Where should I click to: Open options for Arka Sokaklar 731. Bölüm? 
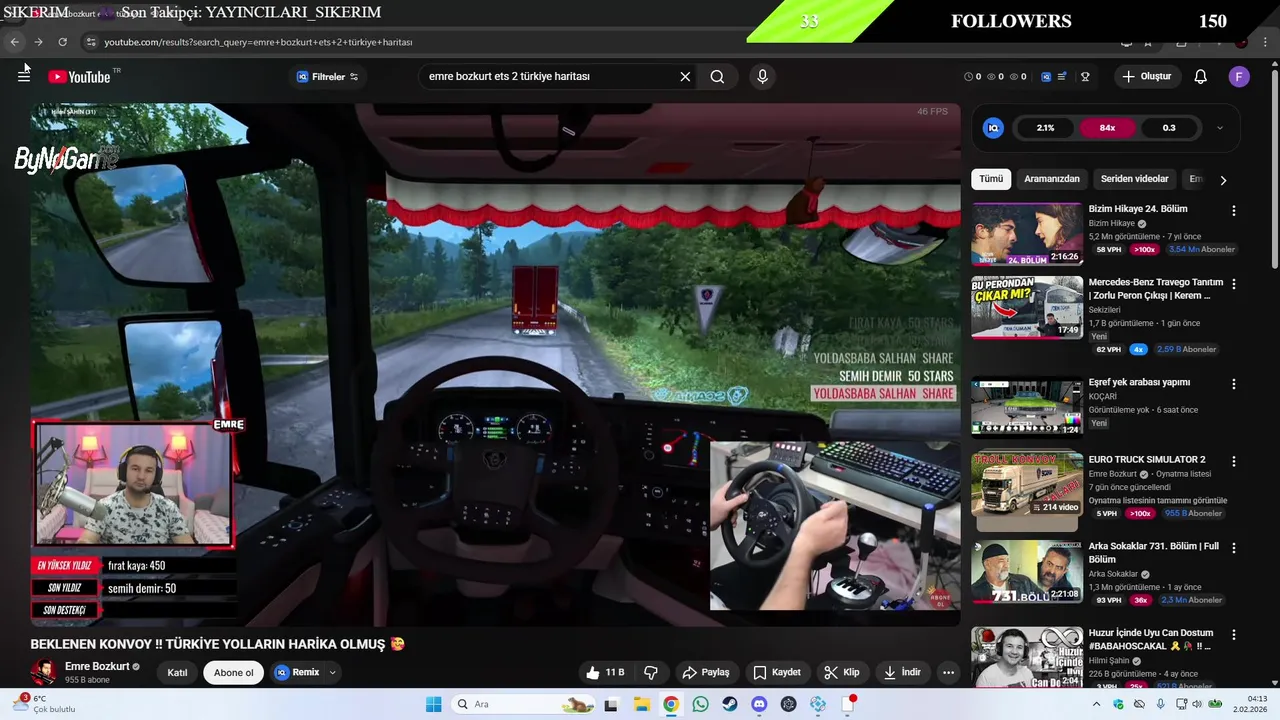coord(1233,548)
